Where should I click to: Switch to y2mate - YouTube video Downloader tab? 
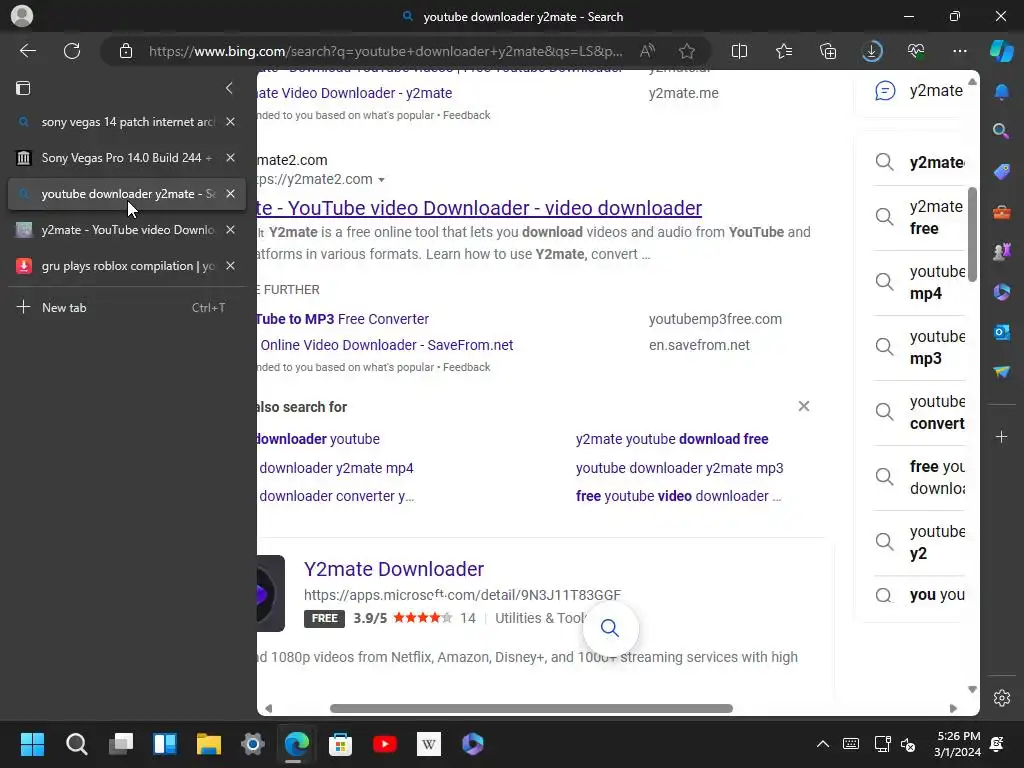127,230
